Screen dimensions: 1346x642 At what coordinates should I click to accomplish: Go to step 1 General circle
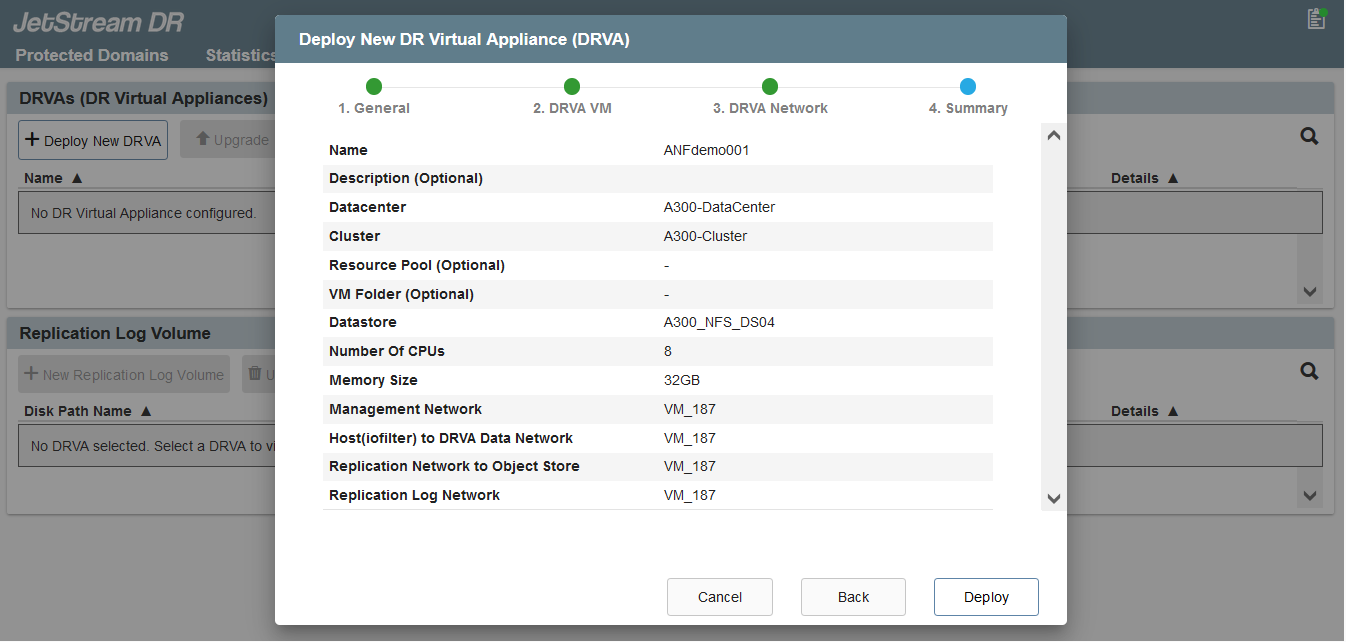374,87
